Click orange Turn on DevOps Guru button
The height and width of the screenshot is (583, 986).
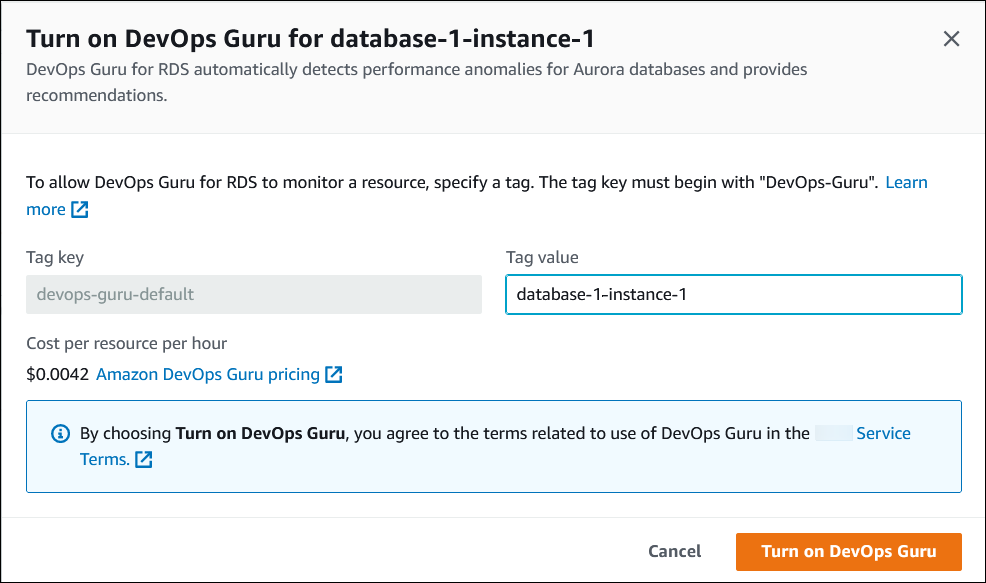848,551
